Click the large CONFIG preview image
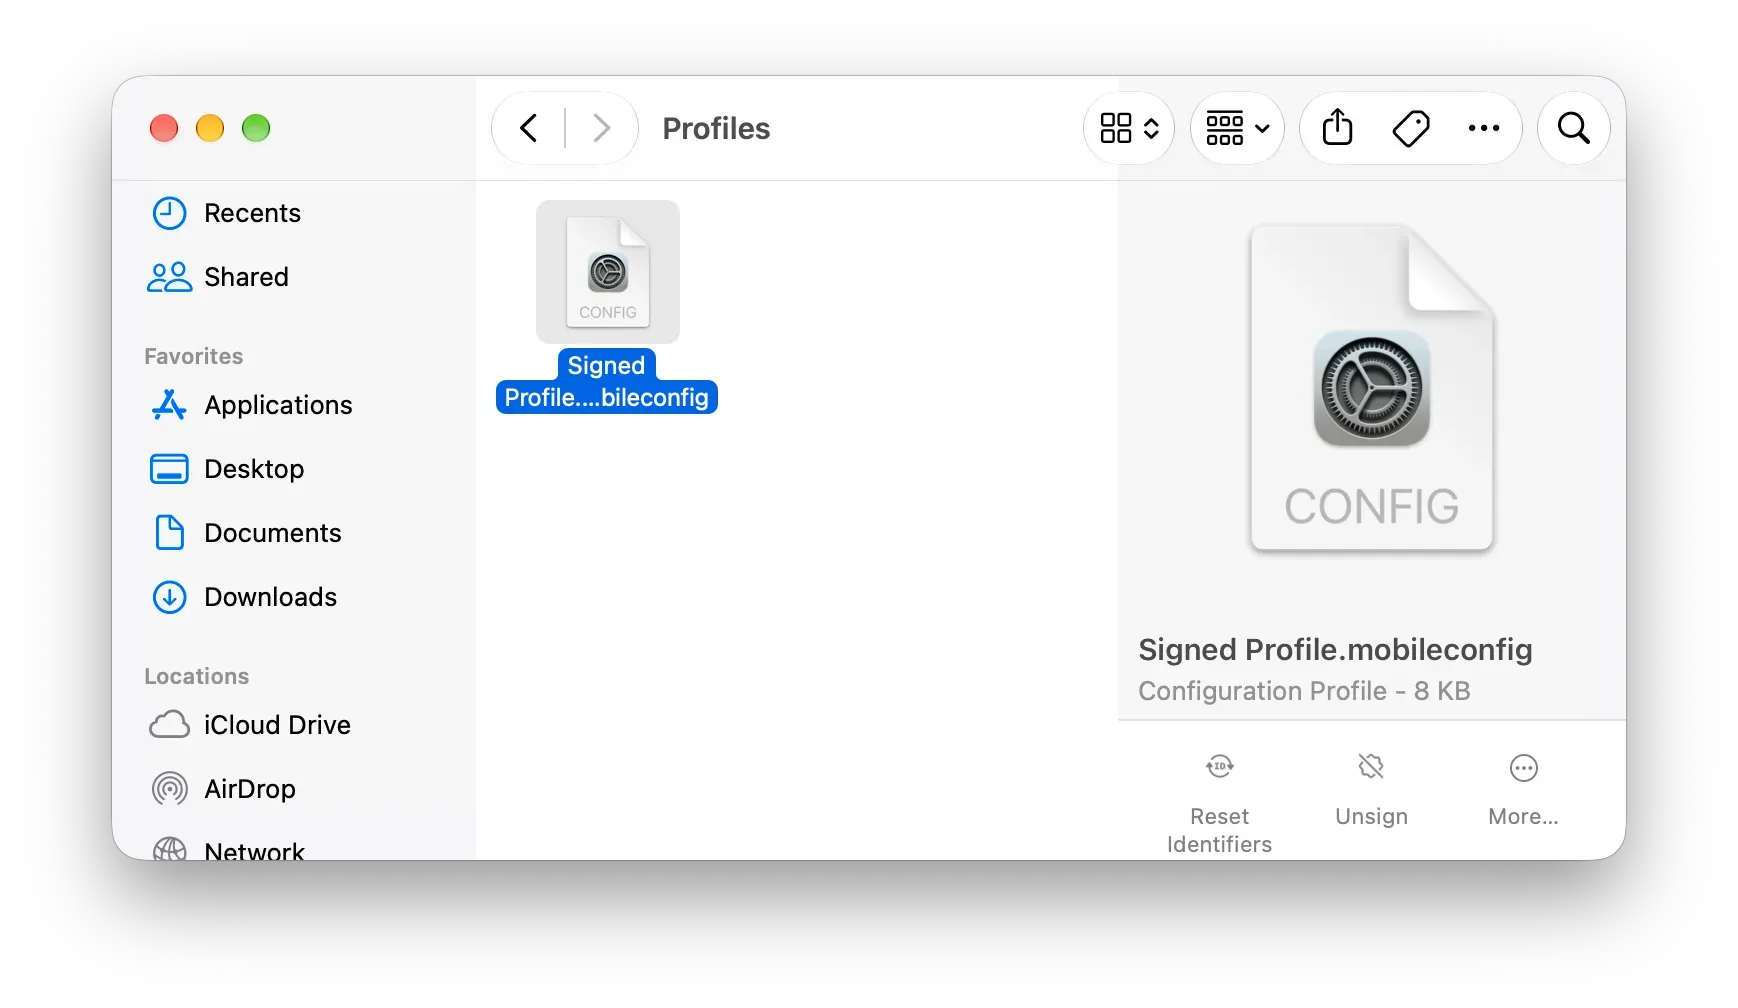The height and width of the screenshot is (1008, 1738). point(1372,388)
